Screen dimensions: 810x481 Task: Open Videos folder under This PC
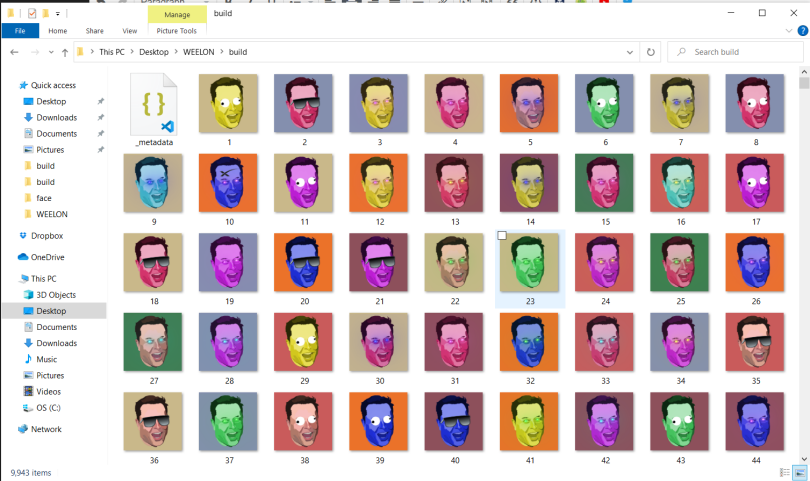click(x=42, y=392)
